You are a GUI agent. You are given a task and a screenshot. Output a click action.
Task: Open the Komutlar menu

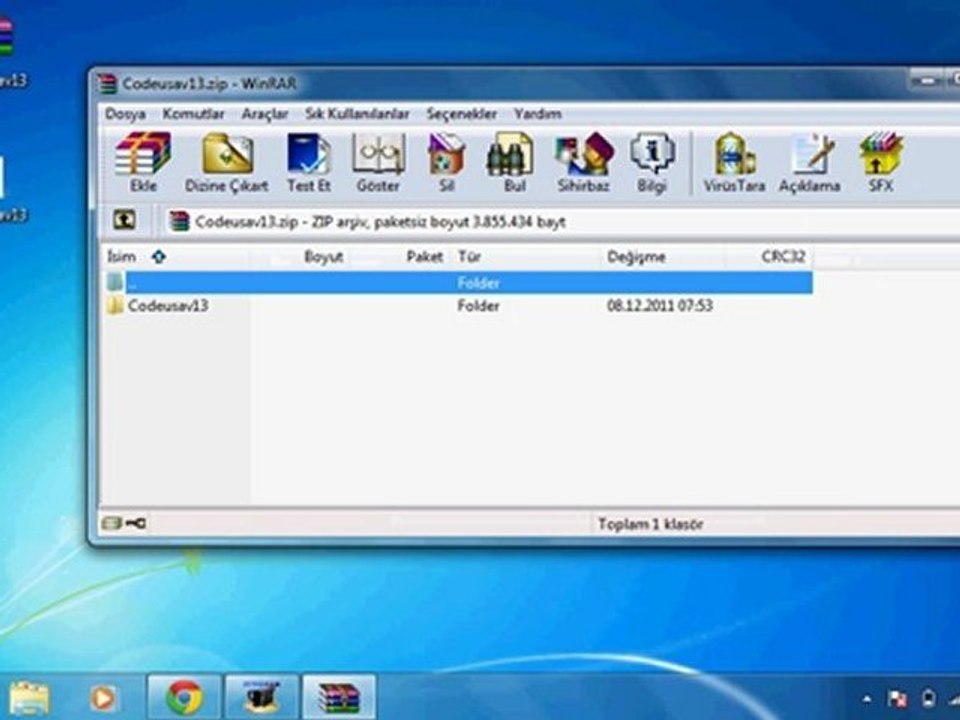click(x=193, y=114)
